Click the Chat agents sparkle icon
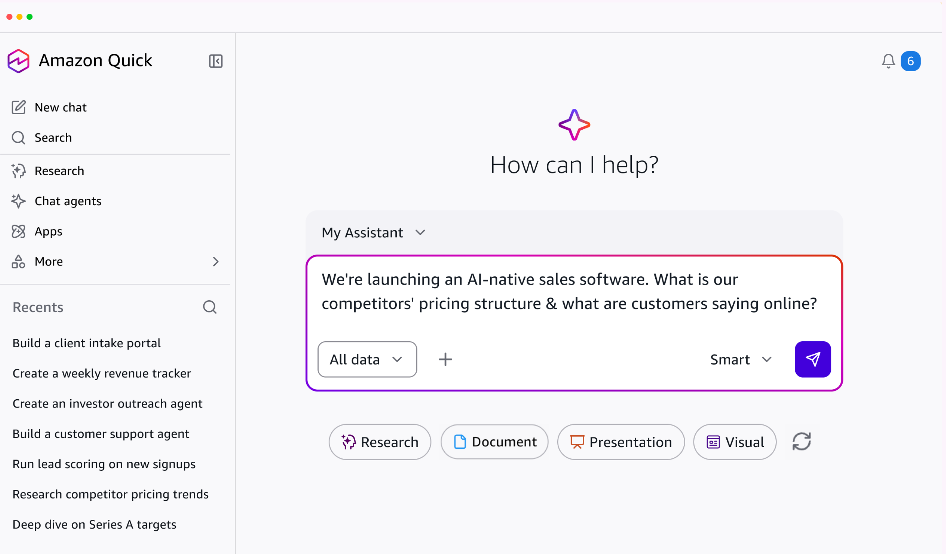This screenshot has width=946, height=554. [x=19, y=201]
